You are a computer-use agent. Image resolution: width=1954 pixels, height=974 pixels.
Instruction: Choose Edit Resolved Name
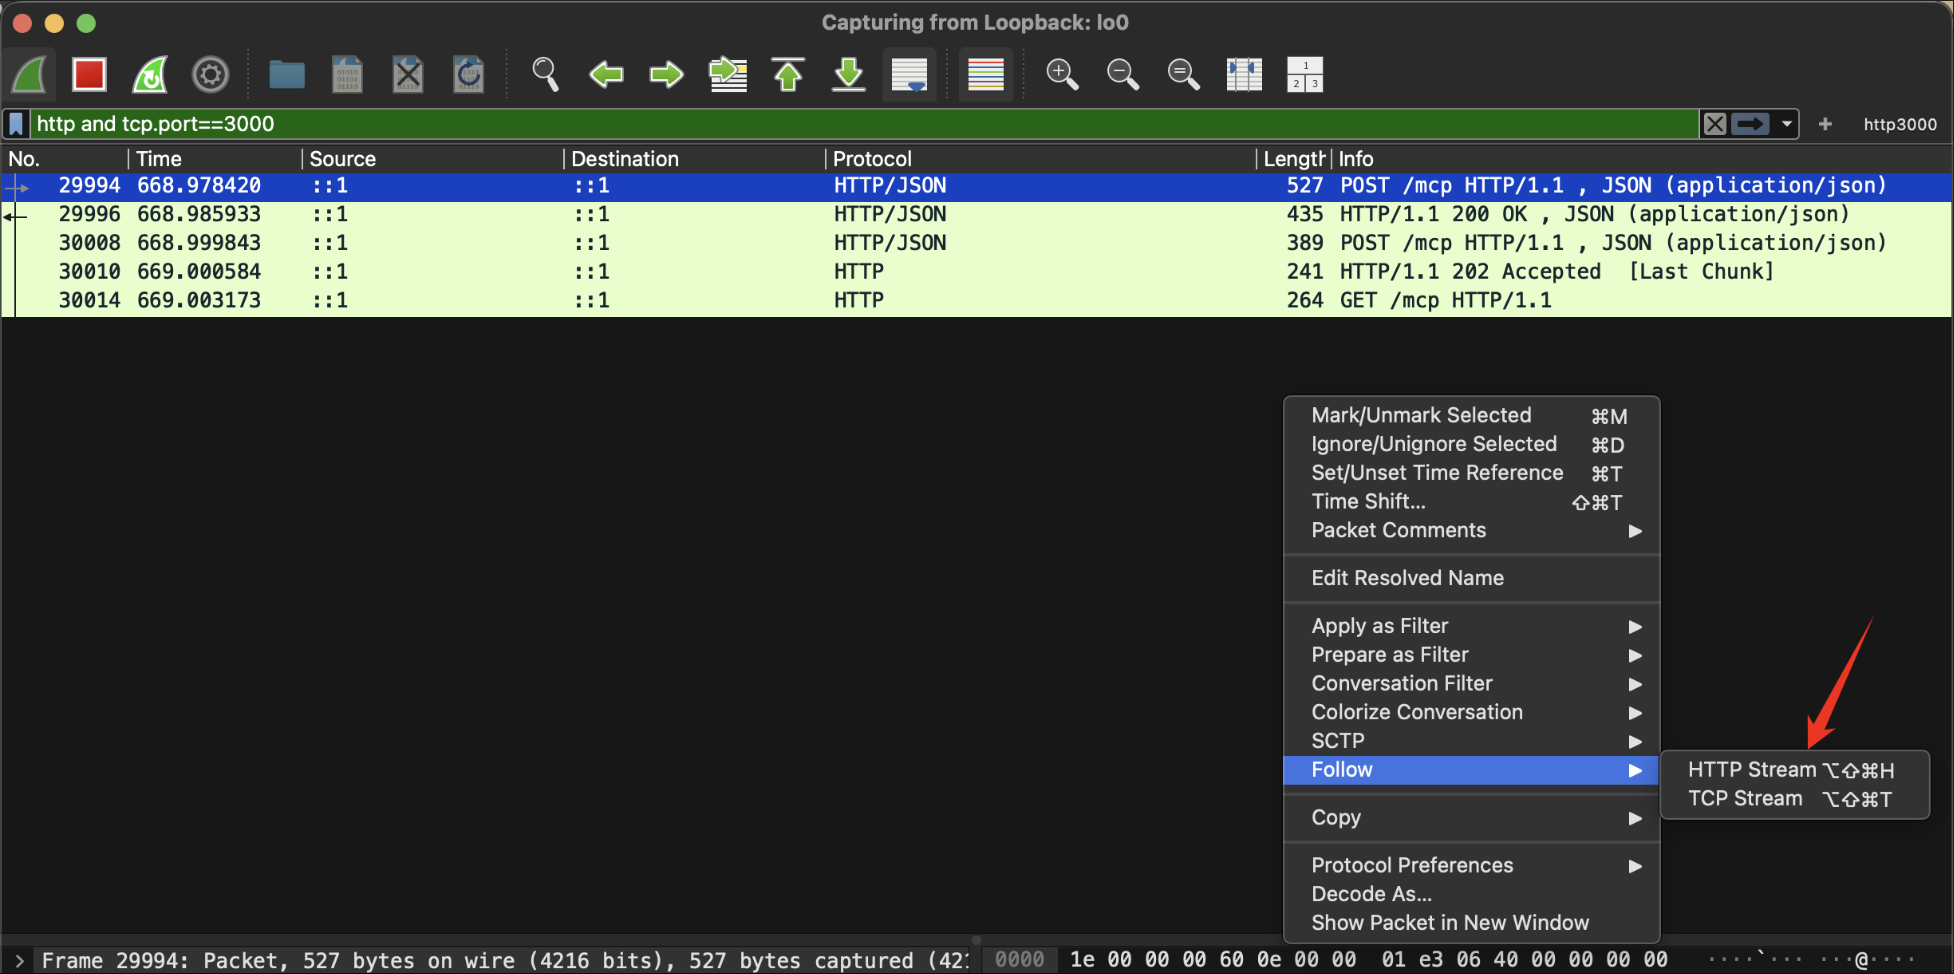(1471, 578)
